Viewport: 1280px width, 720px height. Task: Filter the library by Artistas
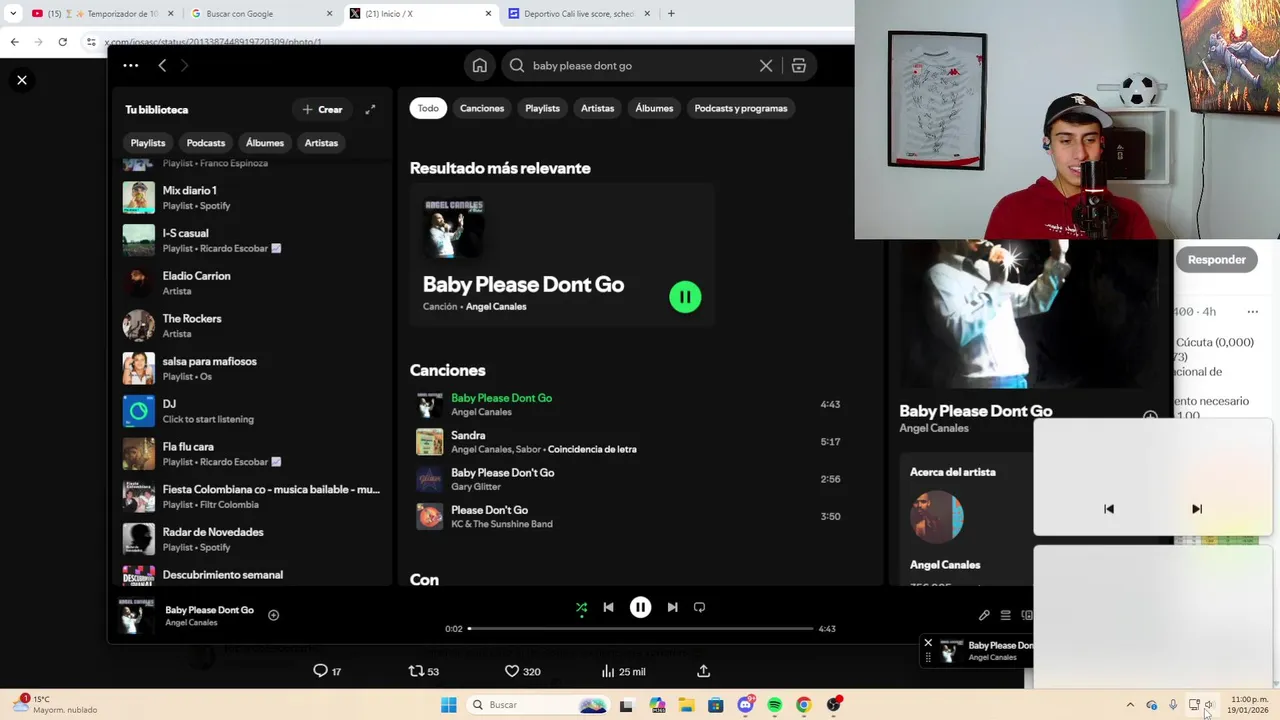(x=321, y=143)
